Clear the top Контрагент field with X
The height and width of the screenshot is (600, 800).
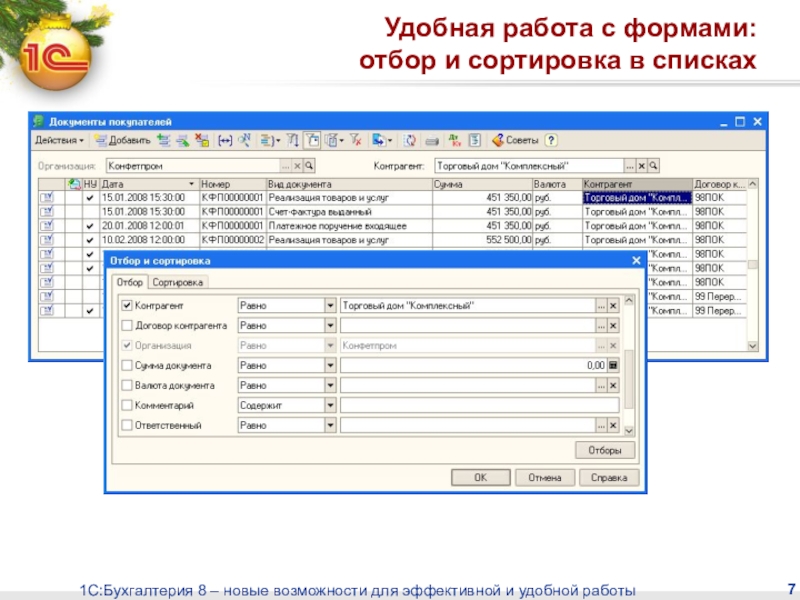click(x=641, y=166)
